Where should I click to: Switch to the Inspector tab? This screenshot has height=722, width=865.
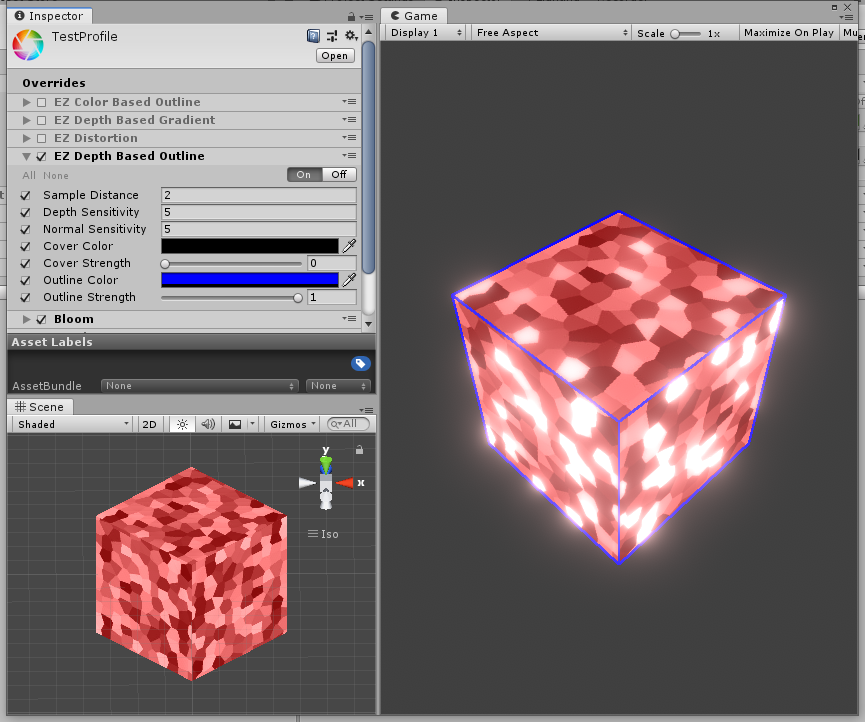[50, 16]
